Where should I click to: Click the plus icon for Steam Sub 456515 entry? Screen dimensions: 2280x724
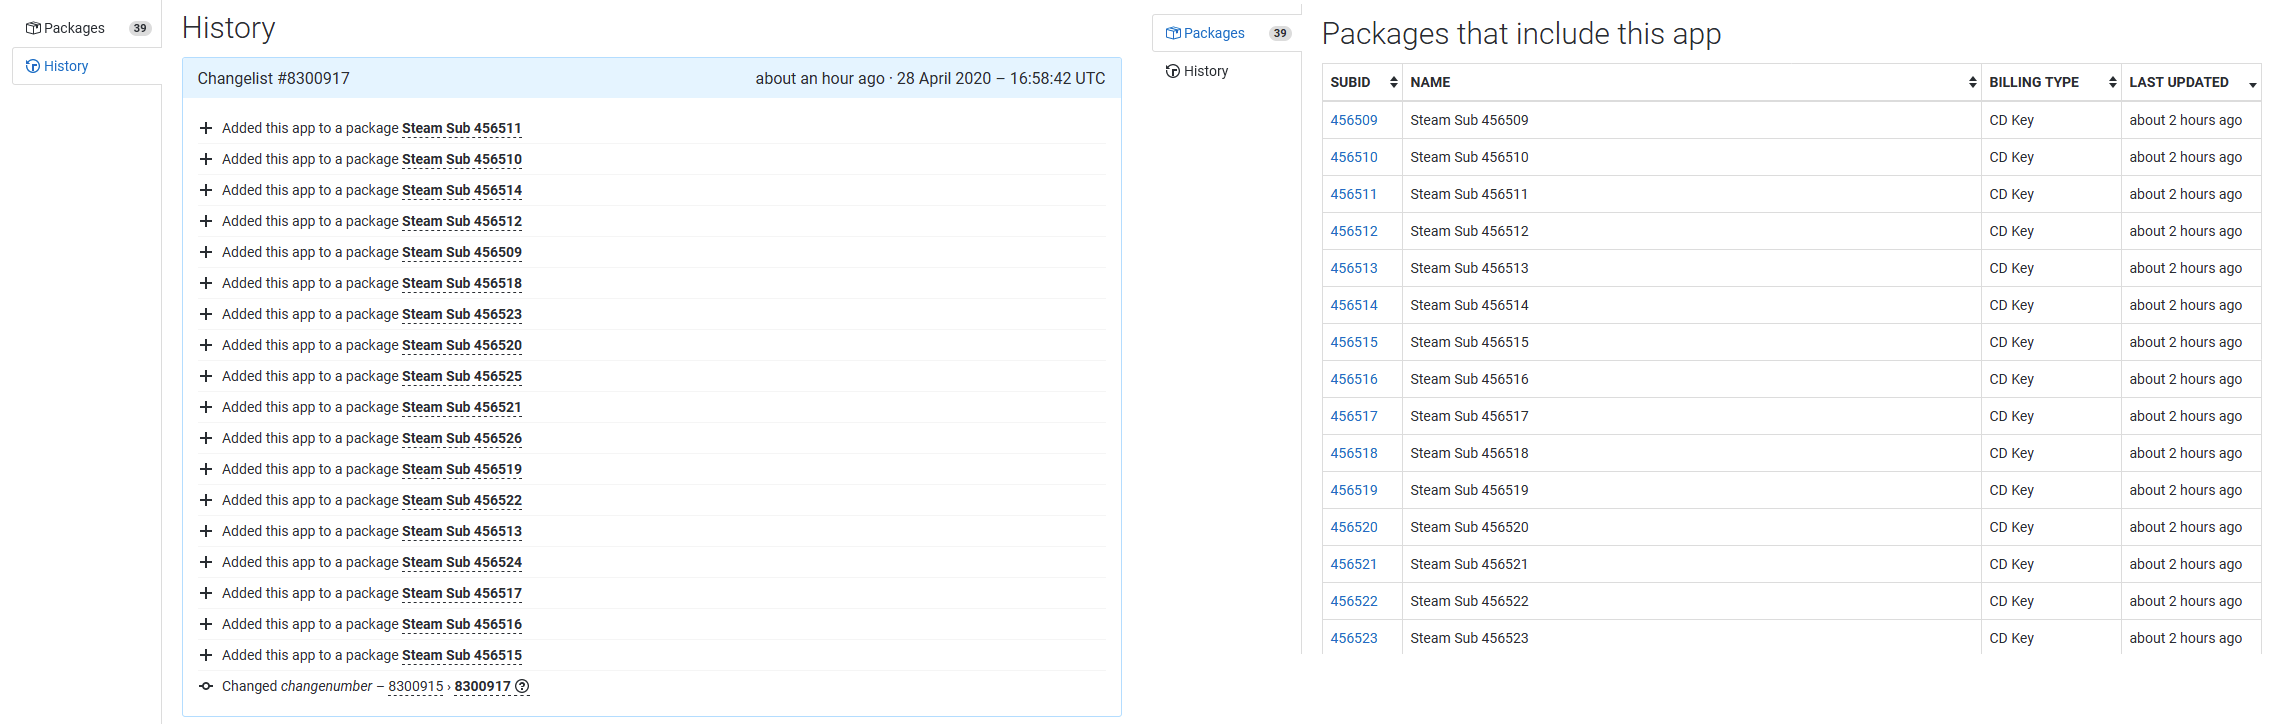click(x=206, y=655)
